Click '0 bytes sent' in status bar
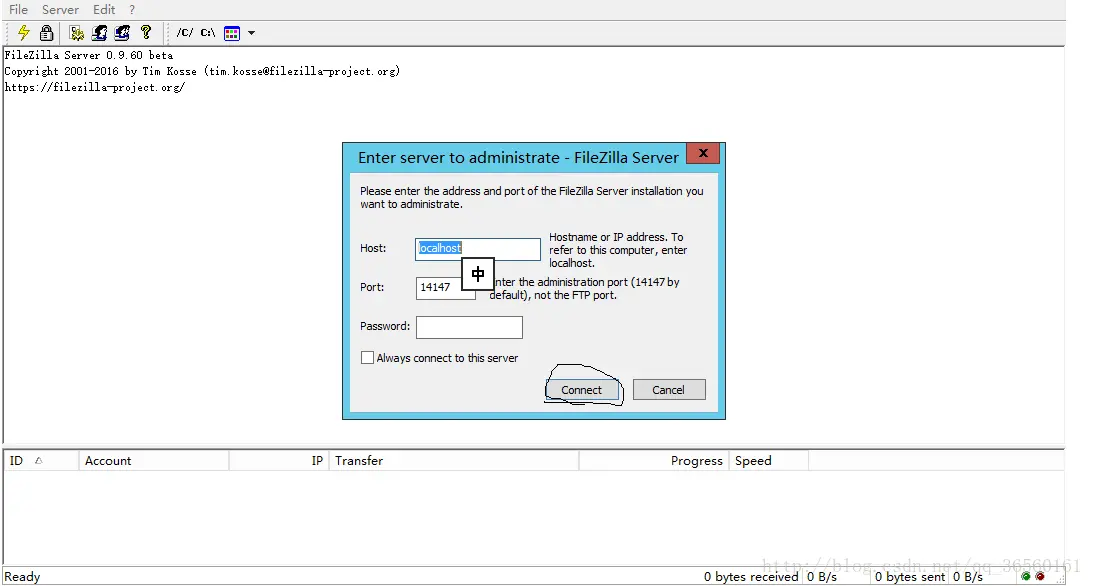1094x586 pixels. pyautogui.click(x=910, y=577)
